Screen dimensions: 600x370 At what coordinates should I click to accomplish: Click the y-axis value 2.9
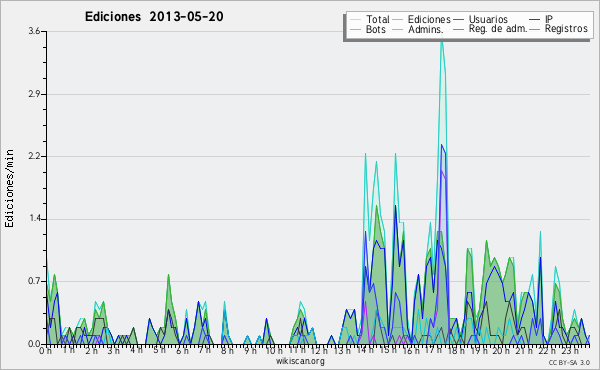tap(34, 94)
